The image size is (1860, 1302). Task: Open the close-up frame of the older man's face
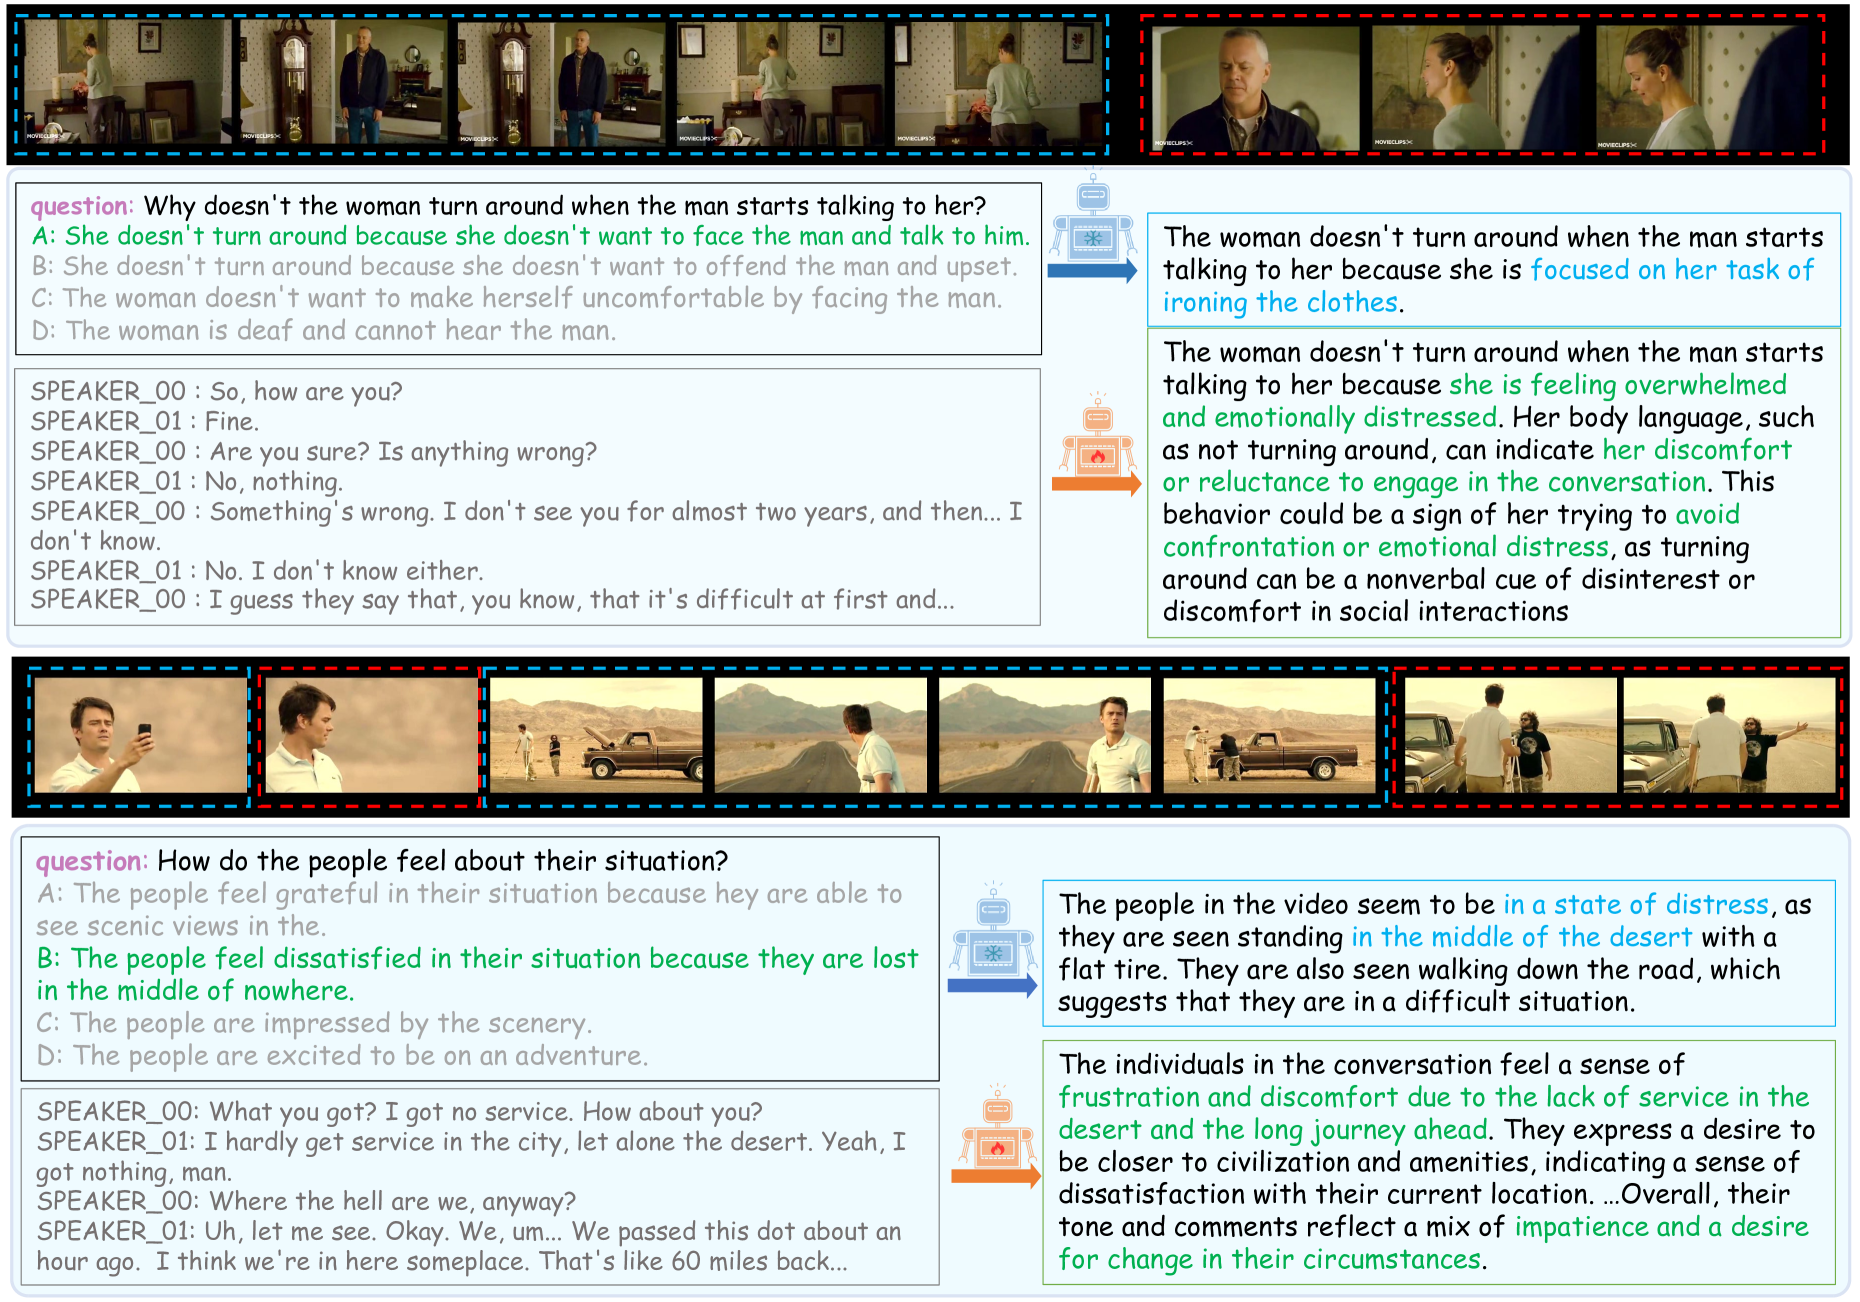pos(1255,87)
